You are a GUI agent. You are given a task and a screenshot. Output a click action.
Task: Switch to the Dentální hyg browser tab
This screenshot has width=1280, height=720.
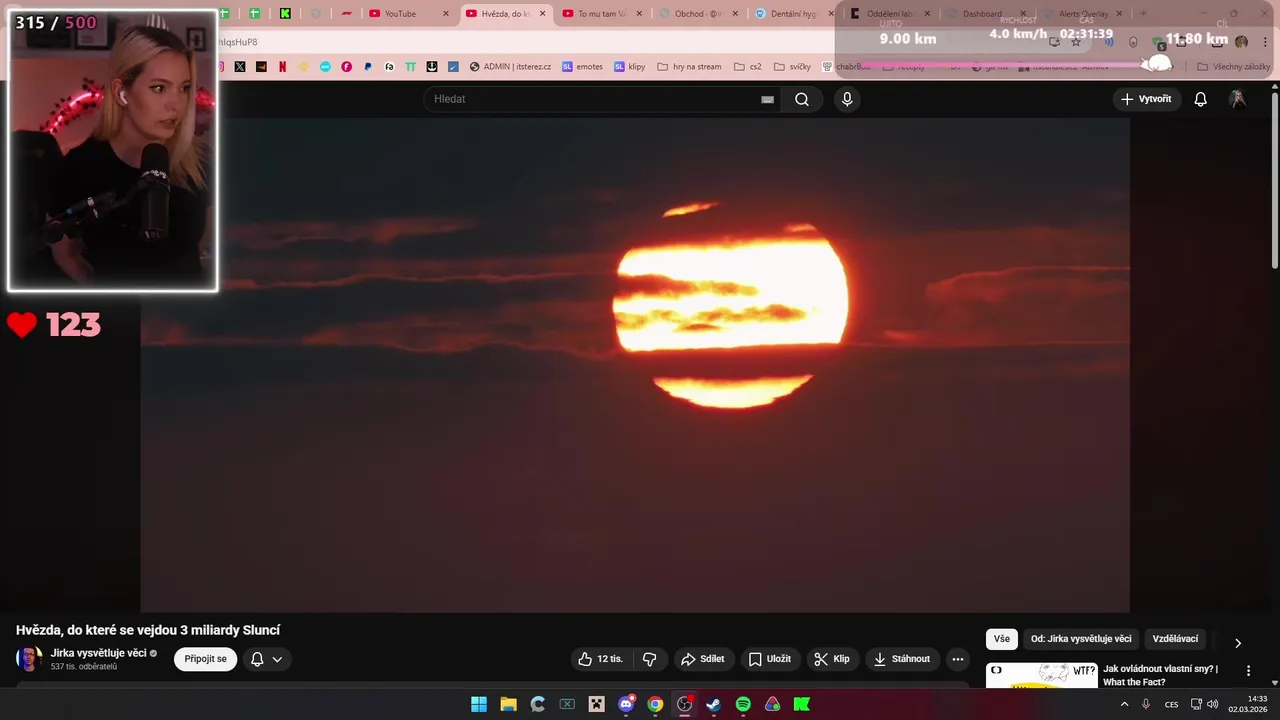(x=794, y=14)
